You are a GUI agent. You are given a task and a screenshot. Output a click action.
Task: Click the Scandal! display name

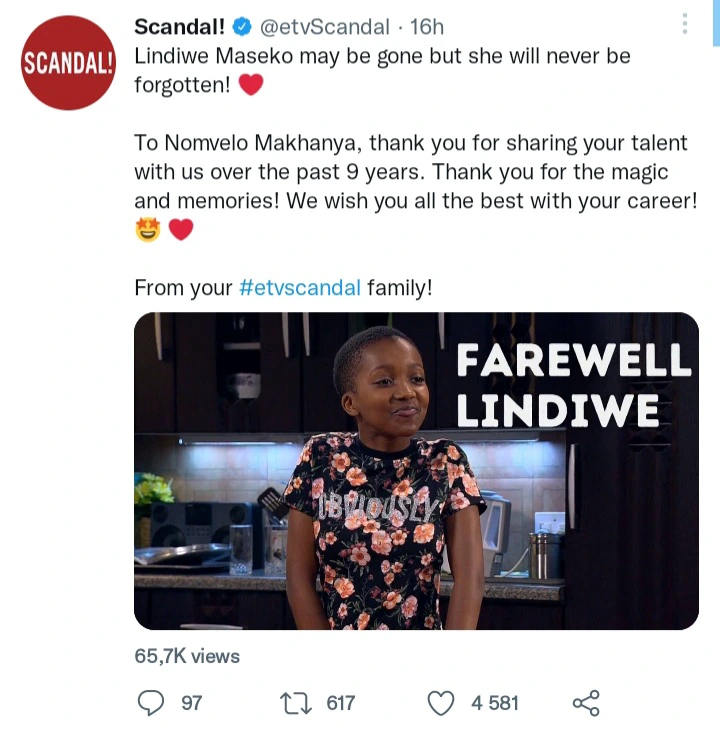180,27
